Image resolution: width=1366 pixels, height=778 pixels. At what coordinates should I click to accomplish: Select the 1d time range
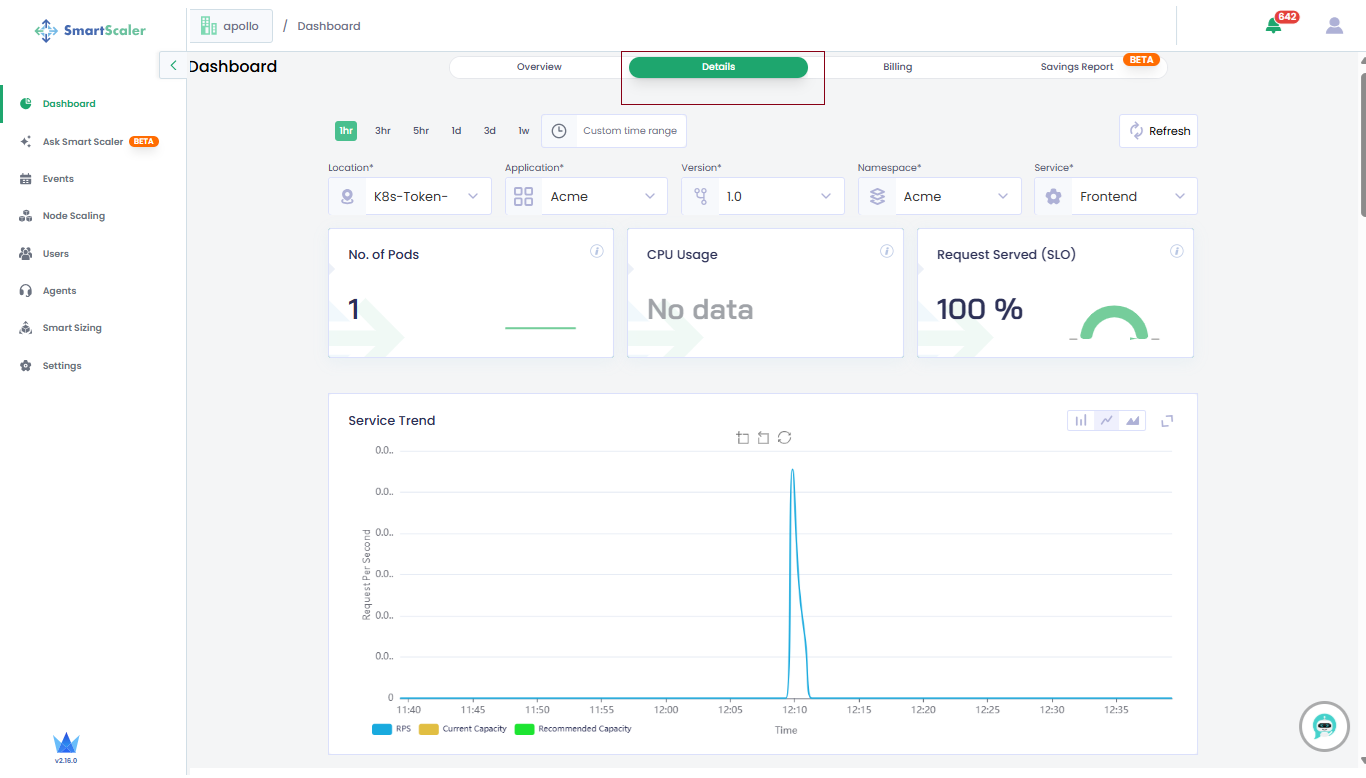pyautogui.click(x=456, y=131)
